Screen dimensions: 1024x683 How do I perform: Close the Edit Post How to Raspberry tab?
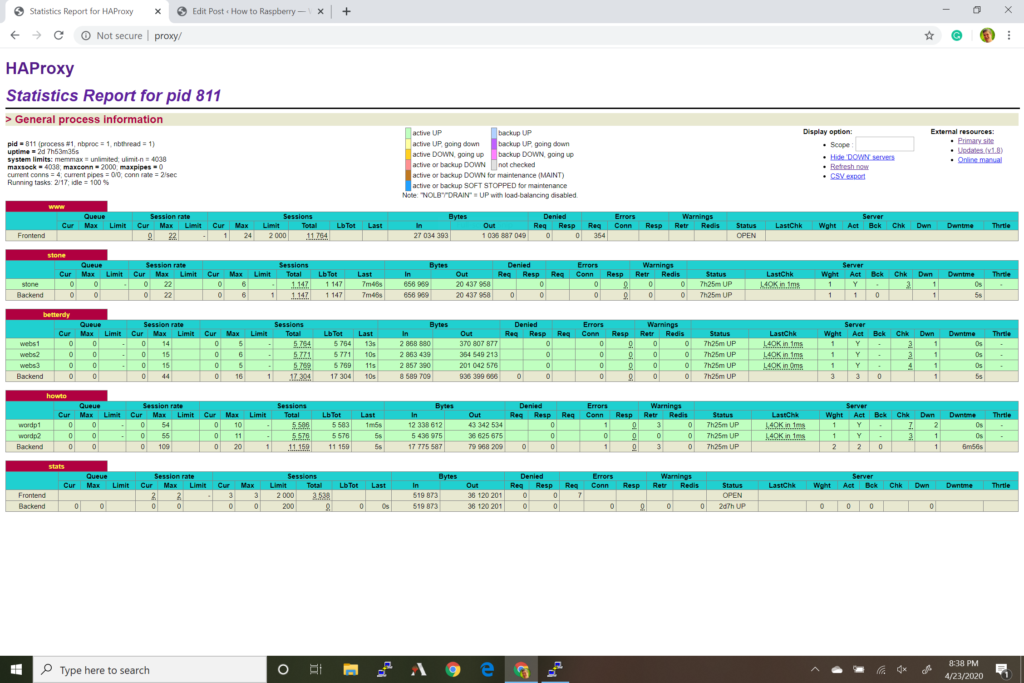point(320,11)
